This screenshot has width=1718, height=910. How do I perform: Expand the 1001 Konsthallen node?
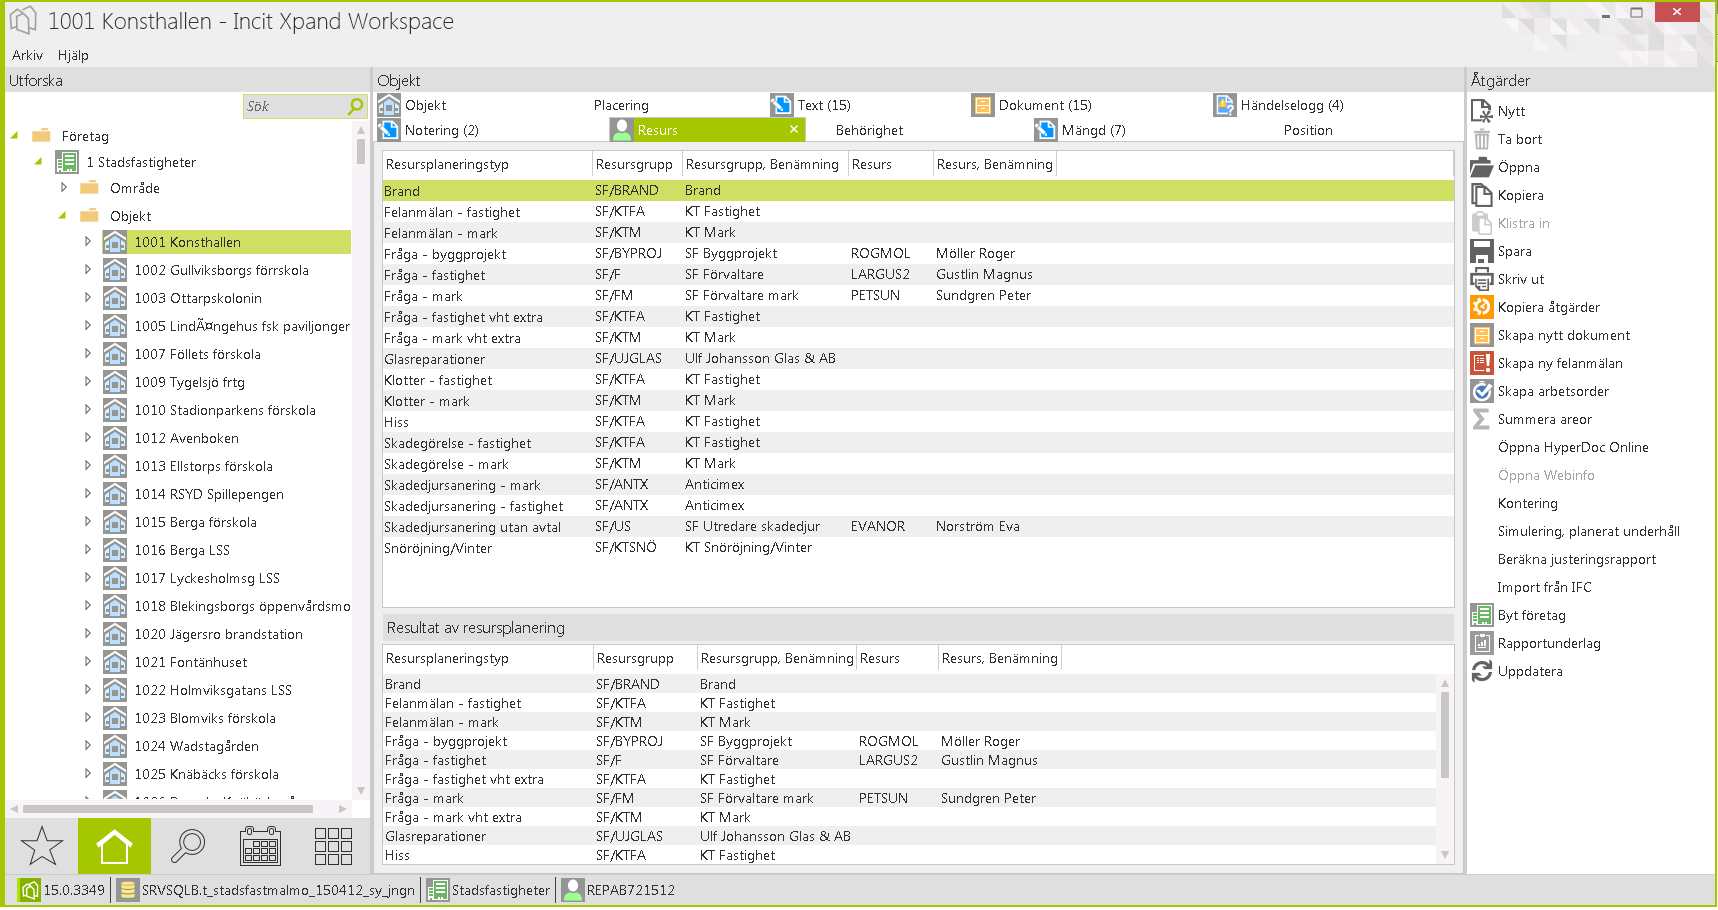[x=88, y=241]
